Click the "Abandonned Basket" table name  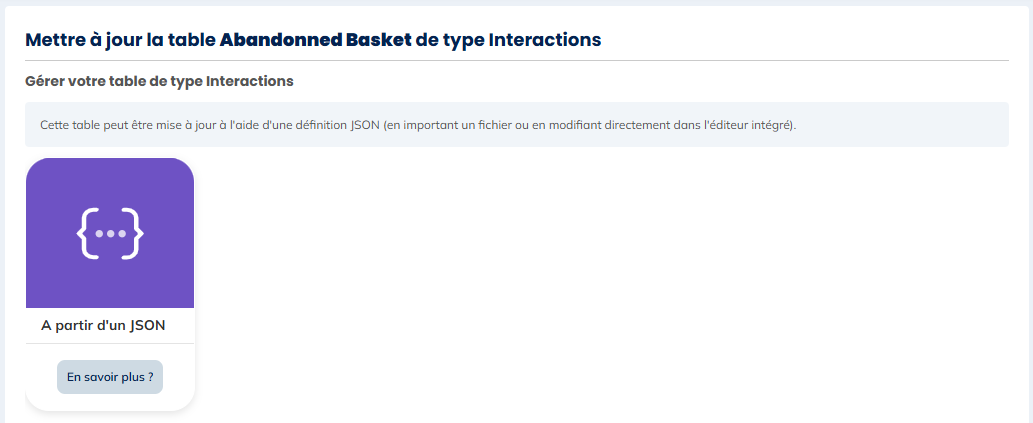(x=314, y=40)
